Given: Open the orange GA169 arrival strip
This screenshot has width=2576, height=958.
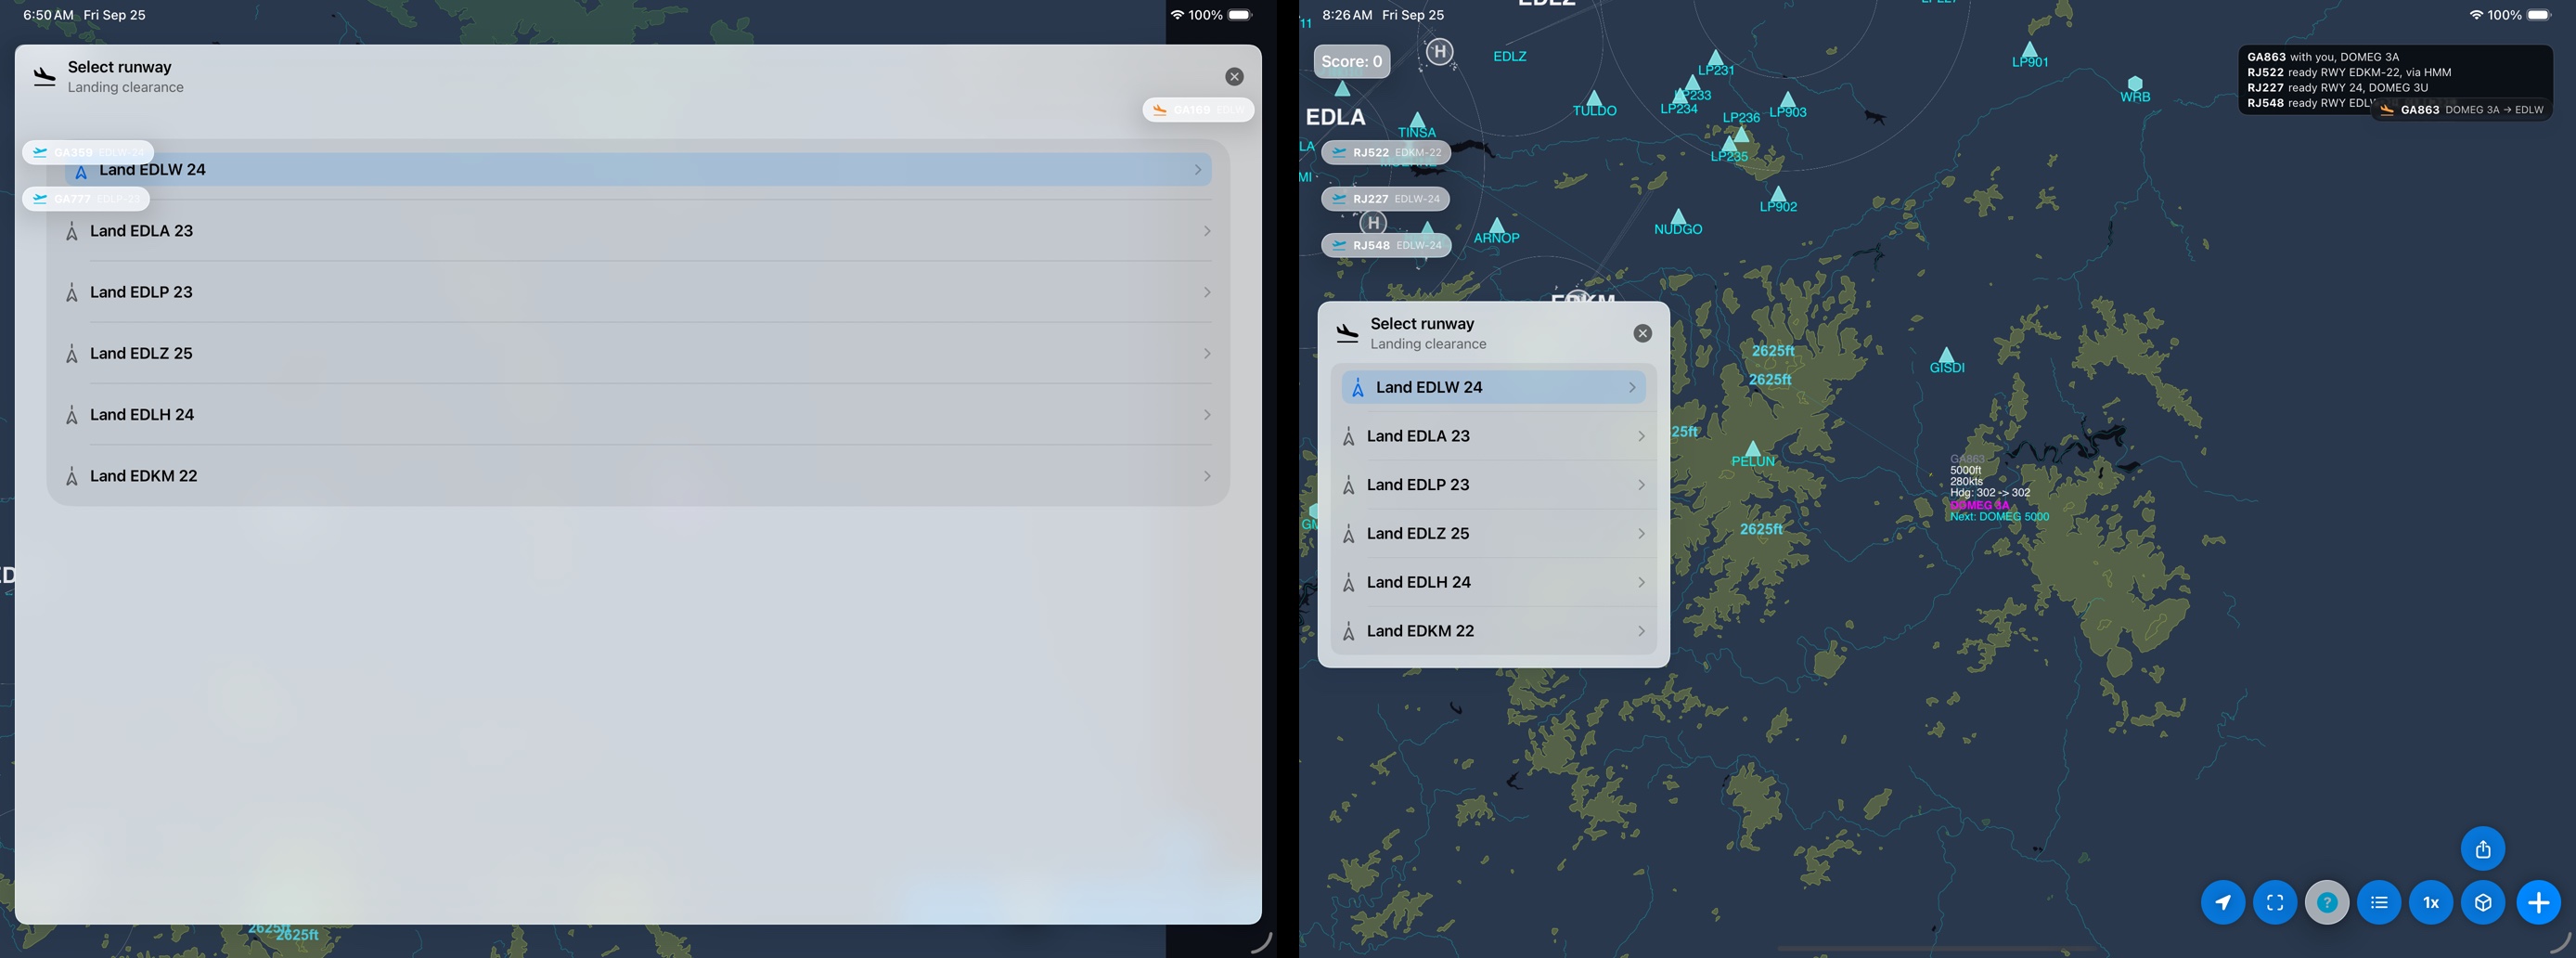Looking at the screenshot, I should [x=1198, y=110].
